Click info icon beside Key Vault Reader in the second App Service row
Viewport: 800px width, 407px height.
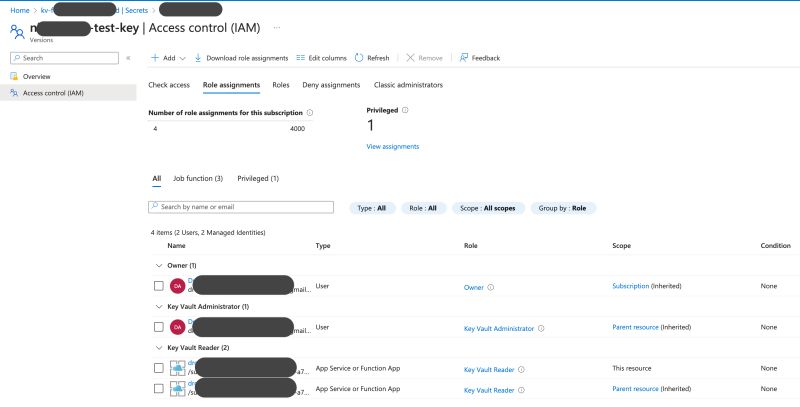[x=521, y=390]
